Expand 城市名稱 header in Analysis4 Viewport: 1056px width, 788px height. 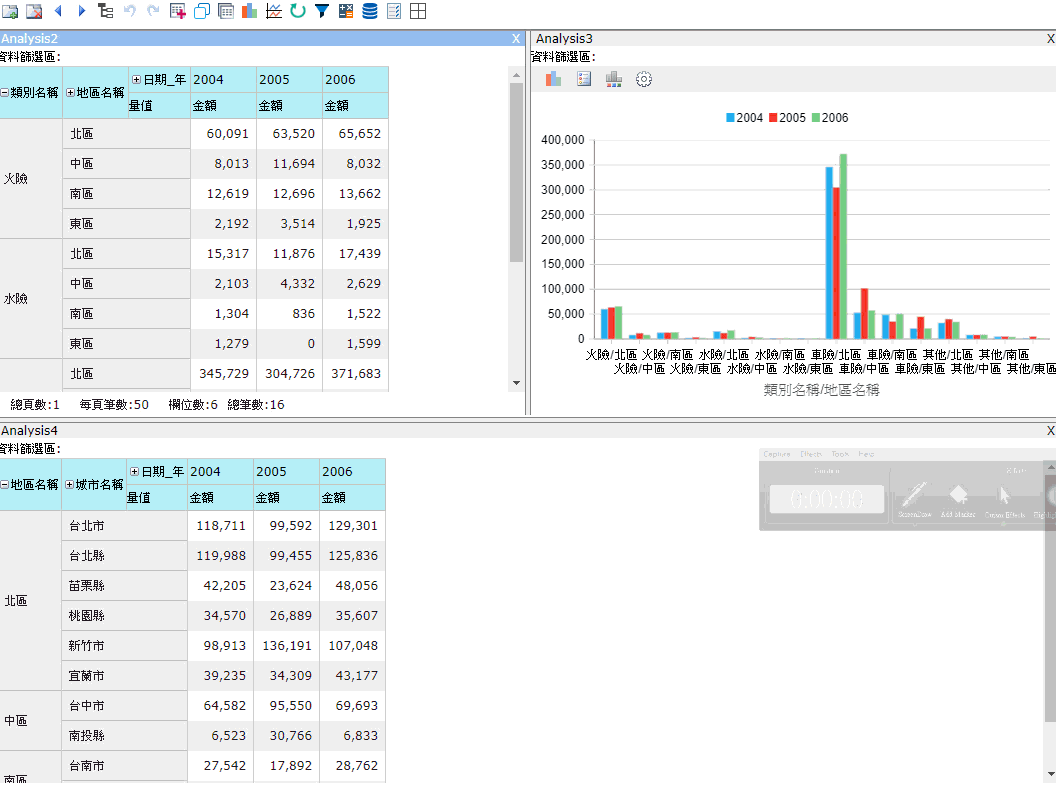69,484
